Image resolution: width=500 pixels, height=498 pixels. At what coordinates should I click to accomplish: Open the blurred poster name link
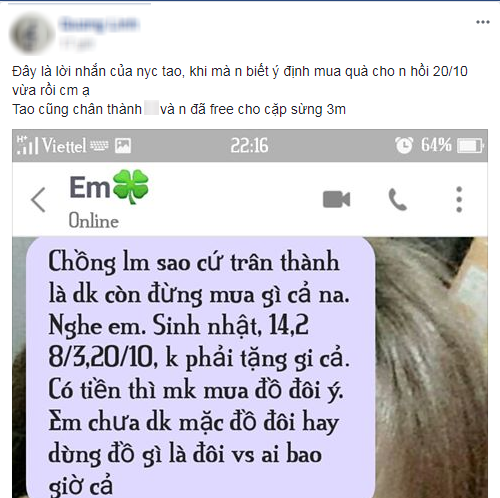(x=98, y=24)
